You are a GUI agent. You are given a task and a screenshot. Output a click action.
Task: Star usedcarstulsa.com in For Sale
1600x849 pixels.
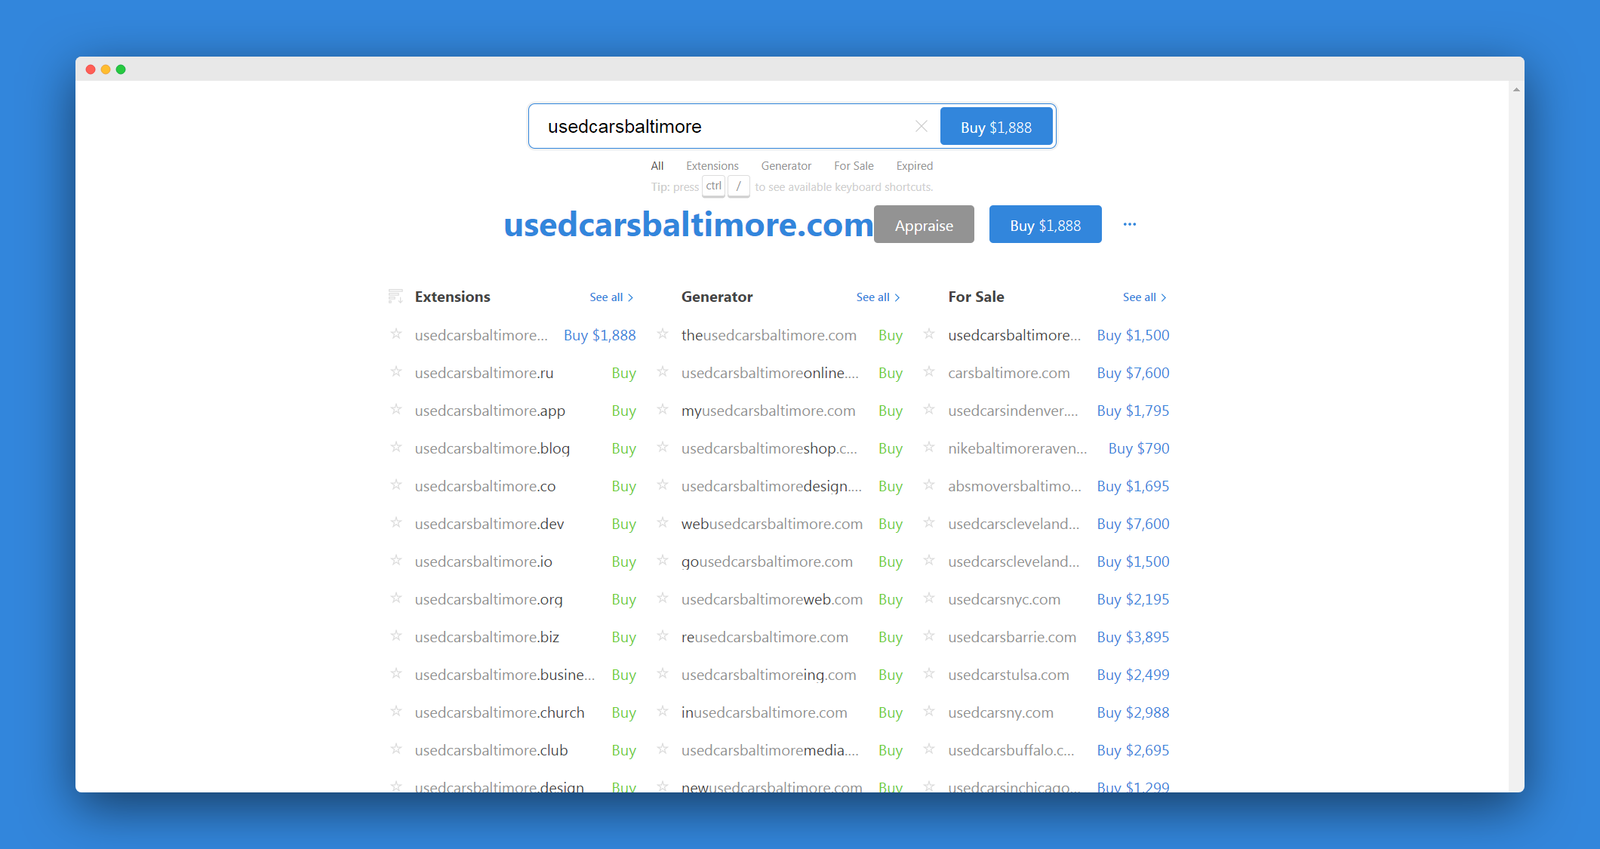coord(929,674)
